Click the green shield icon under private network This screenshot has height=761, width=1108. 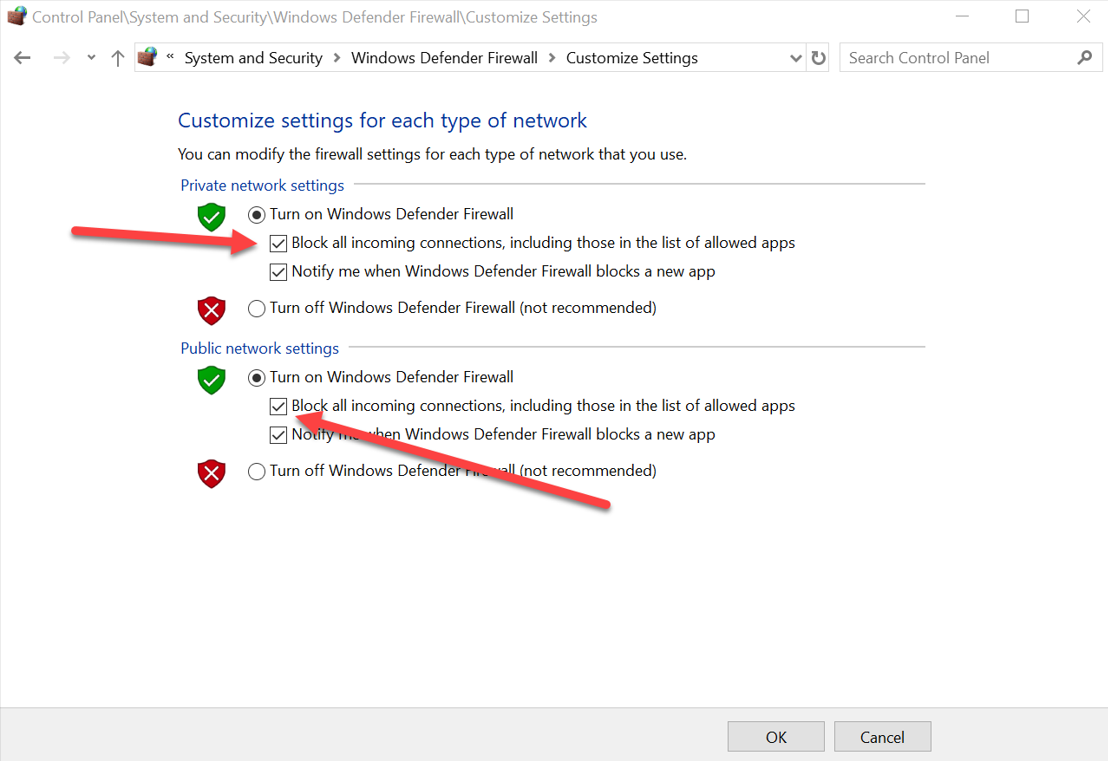click(211, 217)
